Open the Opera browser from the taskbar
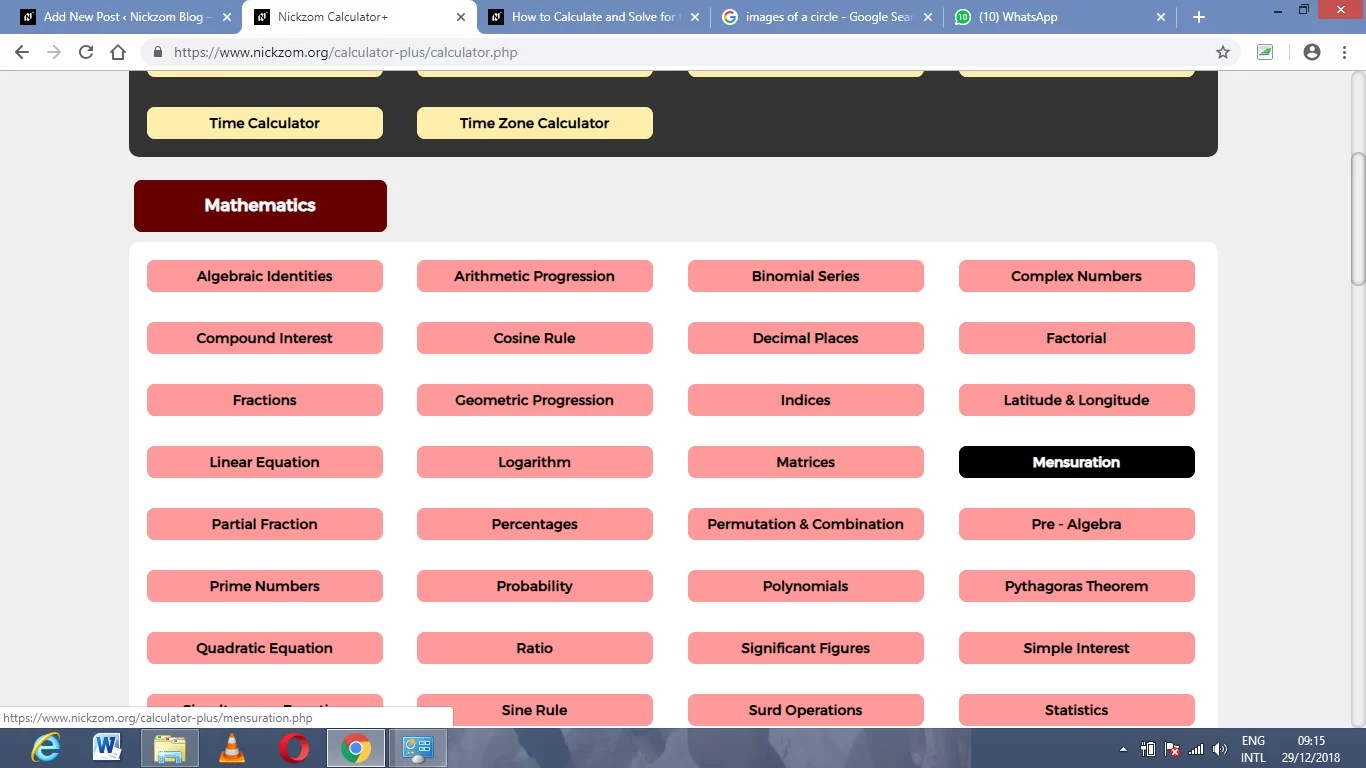Viewport: 1366px width, 768px height. (294, 748)
